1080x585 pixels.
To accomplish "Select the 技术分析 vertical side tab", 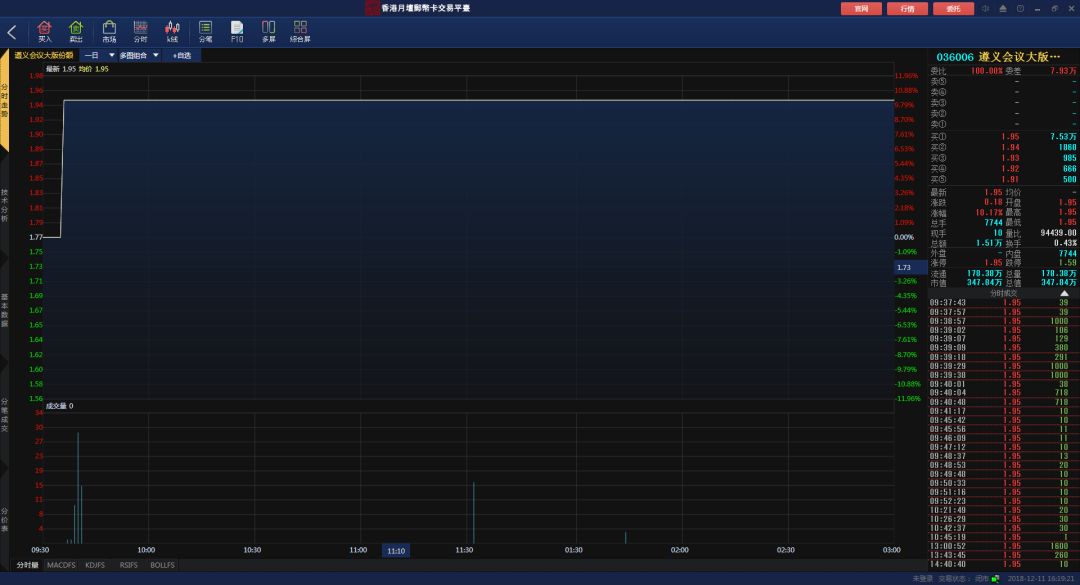I will pyautogui.click(x=4, y=205).
